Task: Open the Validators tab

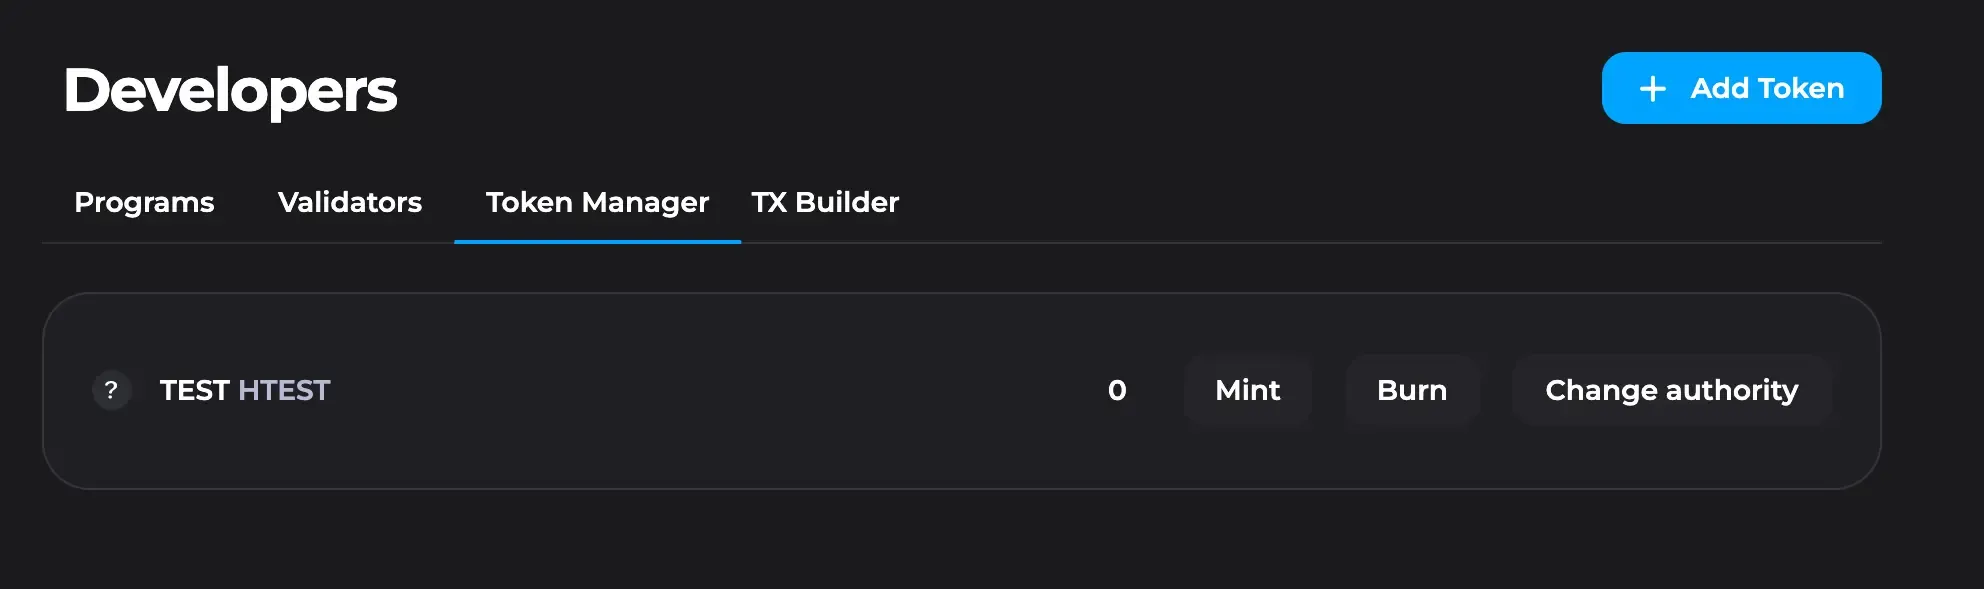Action: (x=349, y=202)
